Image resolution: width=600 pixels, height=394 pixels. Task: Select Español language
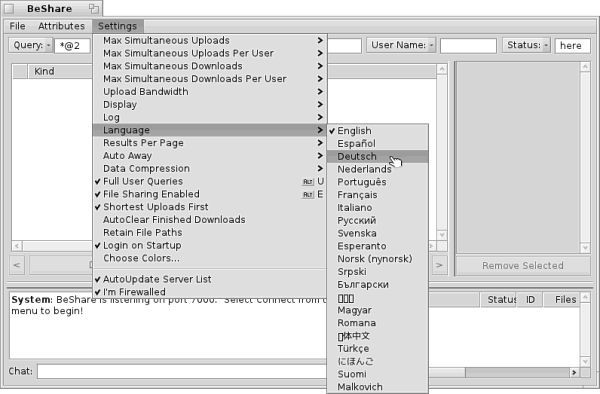[377, 143]
